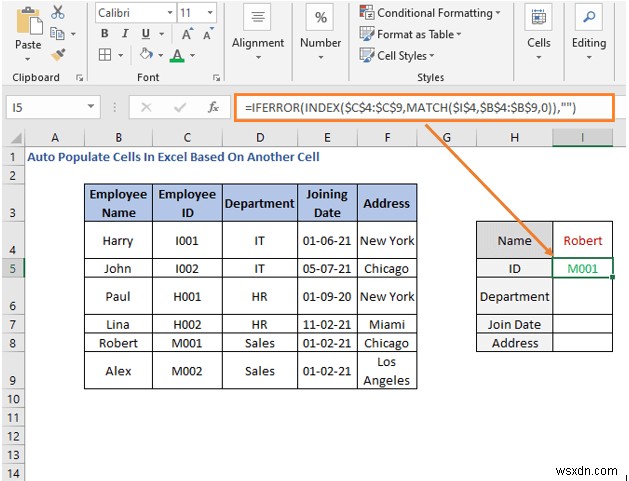Click inside the IFERROR formula bar

pos(424,108)
